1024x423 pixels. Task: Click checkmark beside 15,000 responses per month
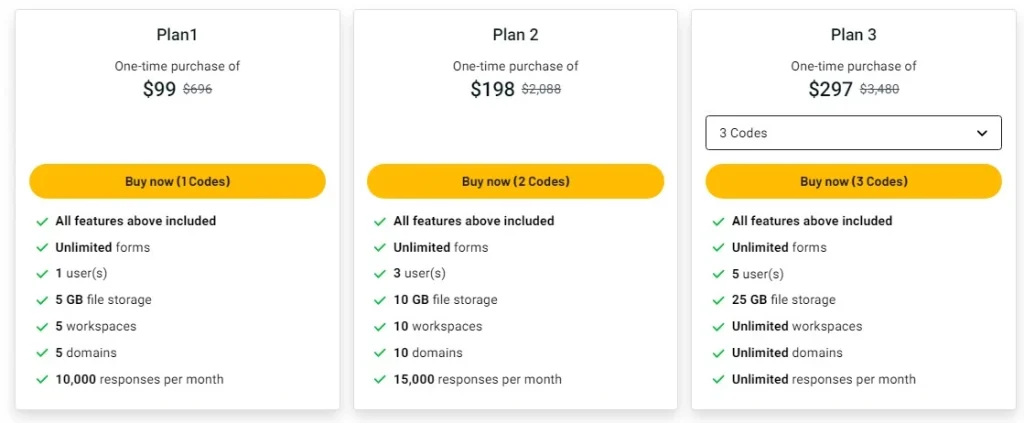[x=380, y=380]
